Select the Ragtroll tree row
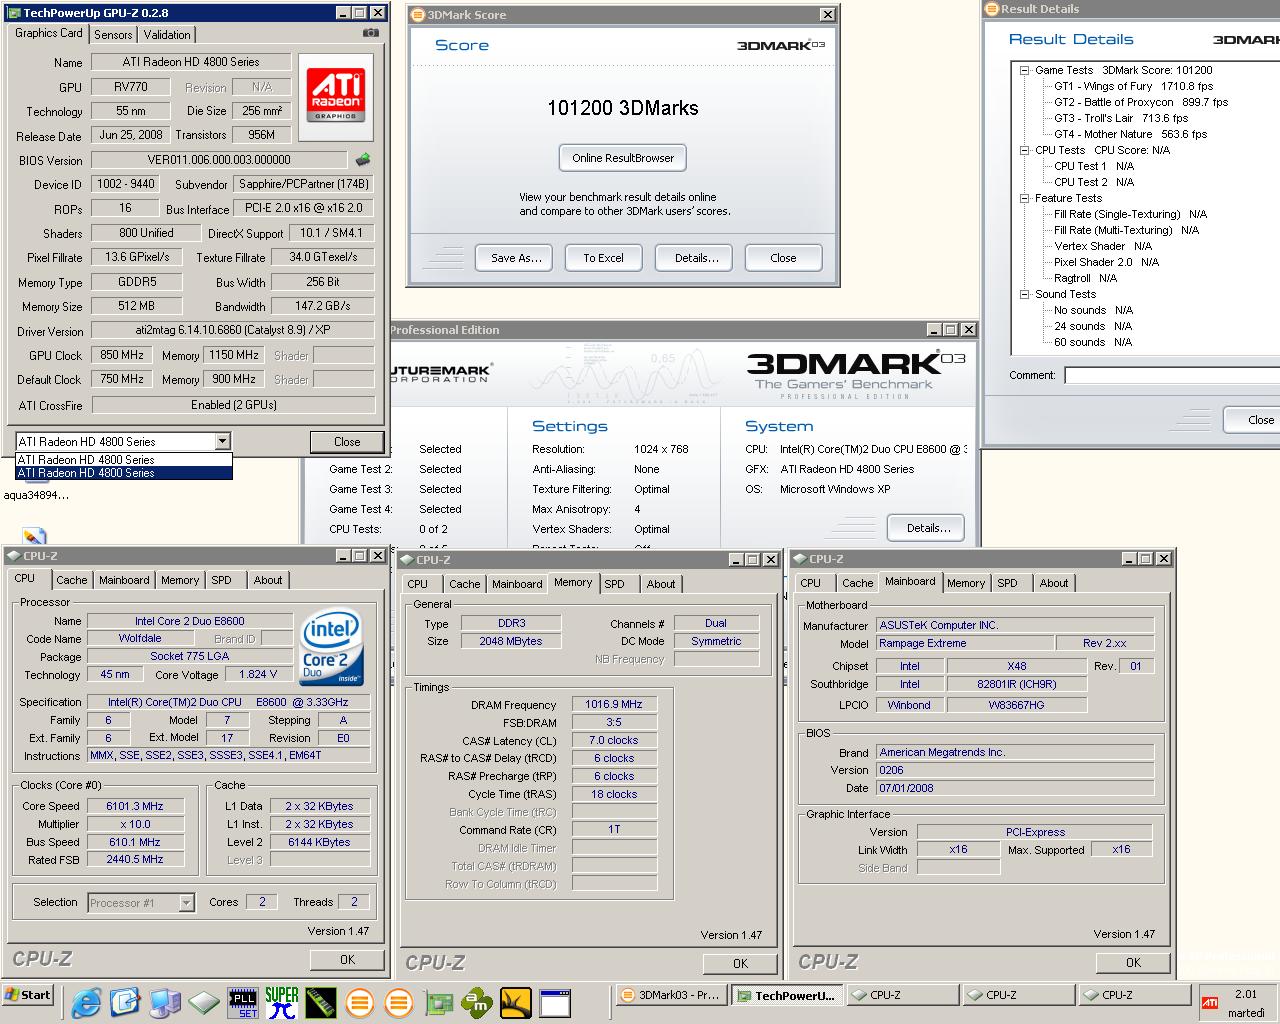The height and width of the screenshot is (1024, 1280). tap(1085, 278)
